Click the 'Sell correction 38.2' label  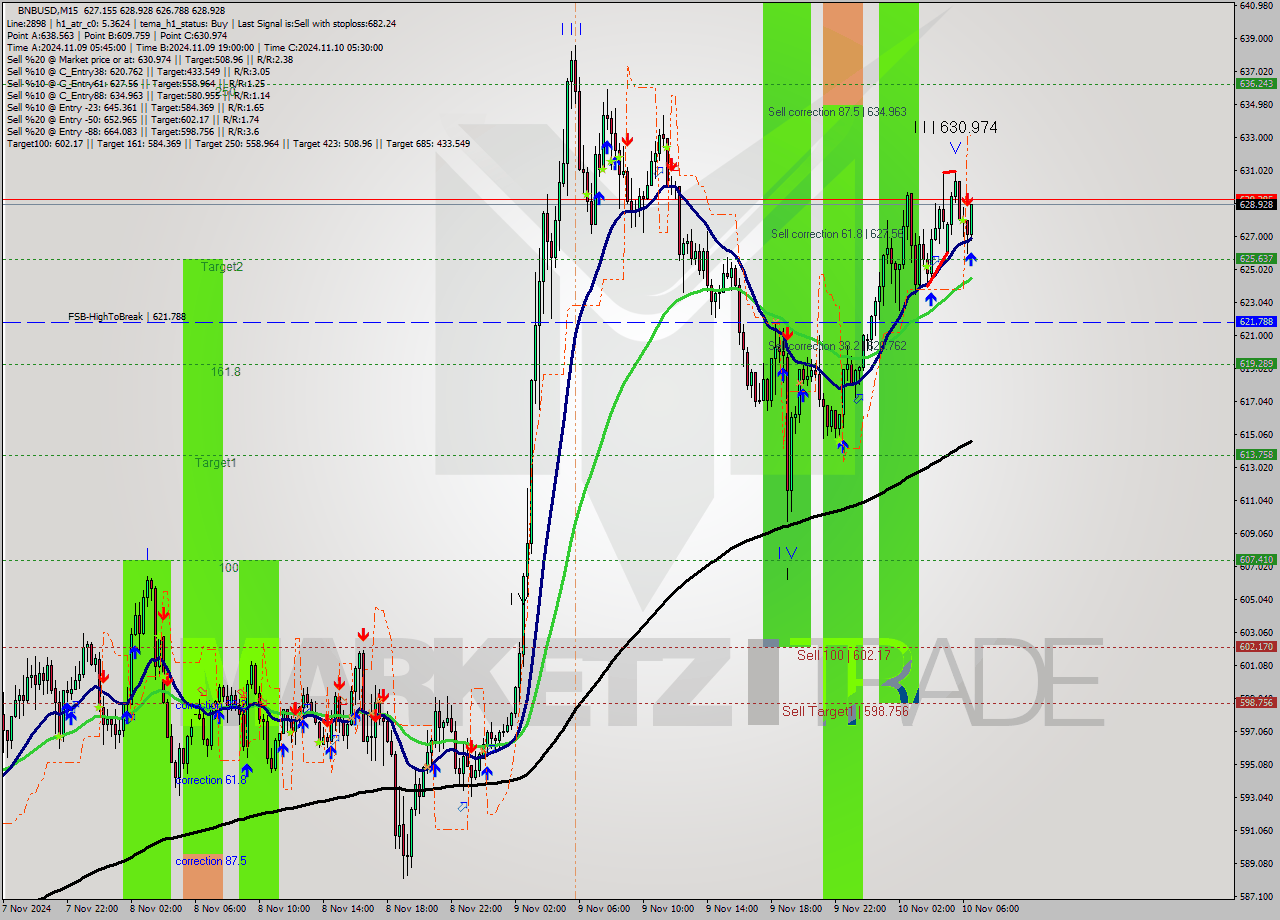coord(837,346)
